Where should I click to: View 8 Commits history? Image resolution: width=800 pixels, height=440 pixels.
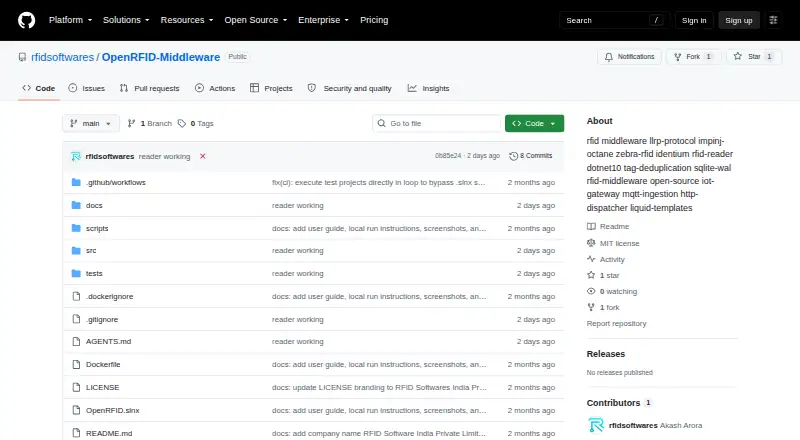pos(531,156)
